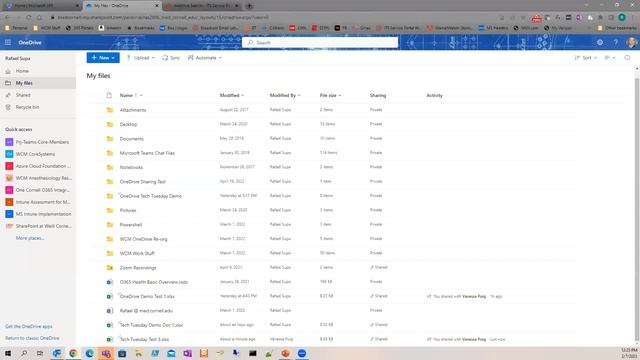This screenshot has height=360, width=640.
Task: Open the Modified By column header menu
Action: (x=285, y=96)
